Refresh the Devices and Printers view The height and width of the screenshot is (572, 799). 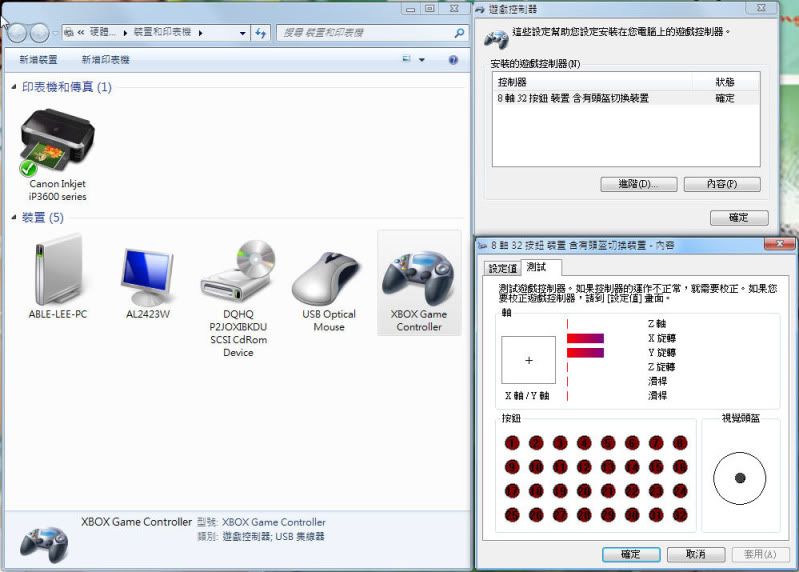261,33
